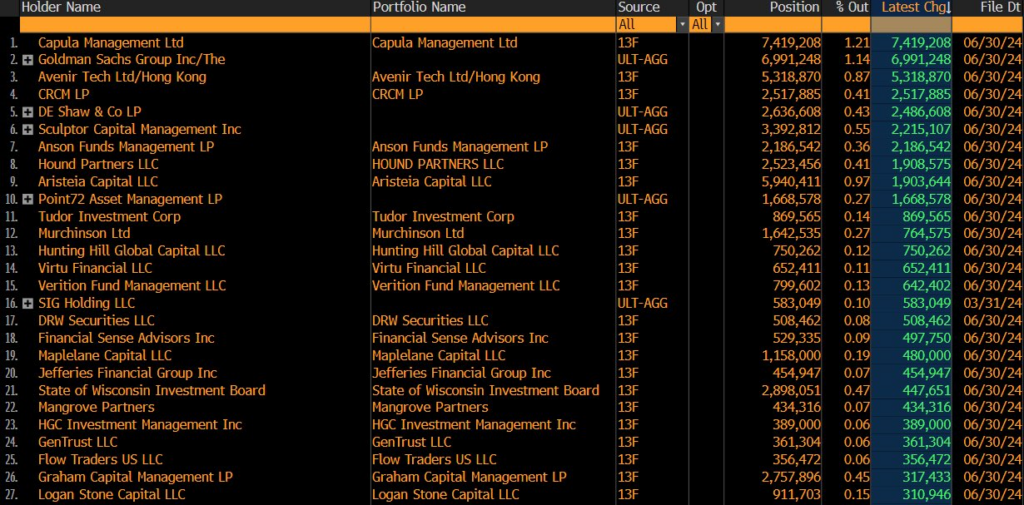
Task: Open the Source filter dropdown
Action: click(x=682, y=25)
